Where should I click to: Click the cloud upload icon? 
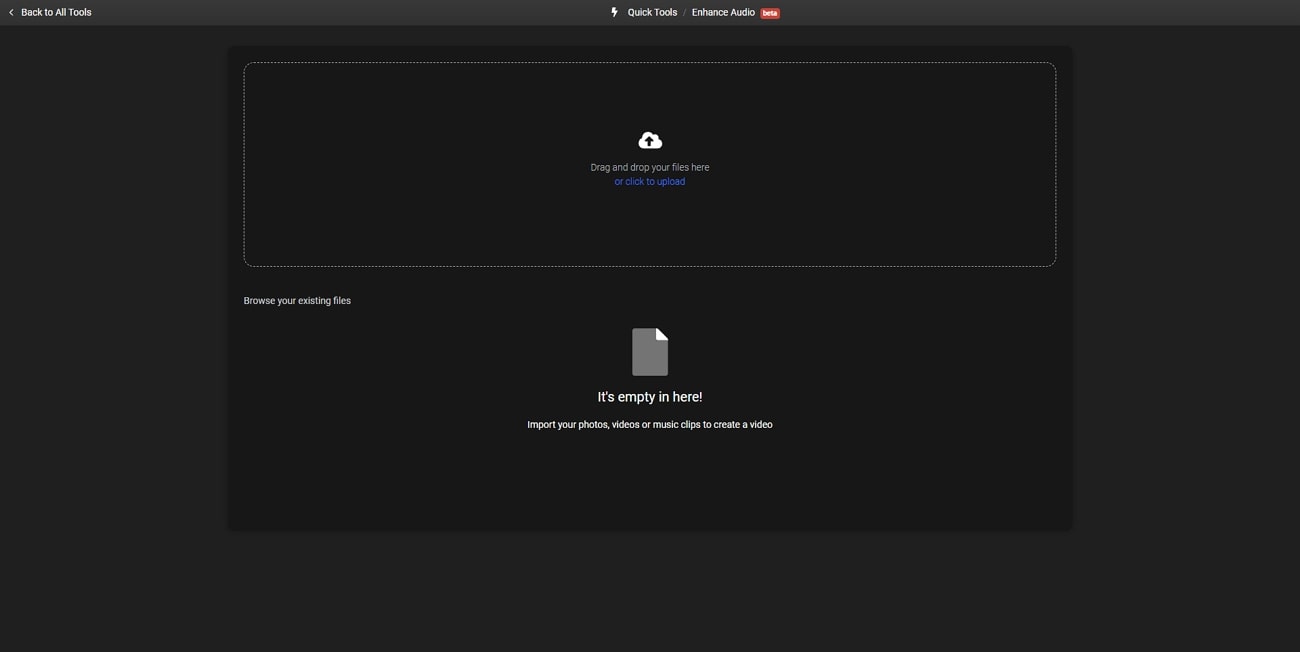click(x=650, y=140)
